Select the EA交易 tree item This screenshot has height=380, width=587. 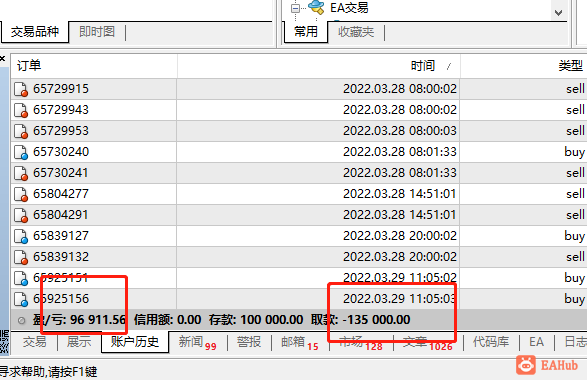click(349, 7)
